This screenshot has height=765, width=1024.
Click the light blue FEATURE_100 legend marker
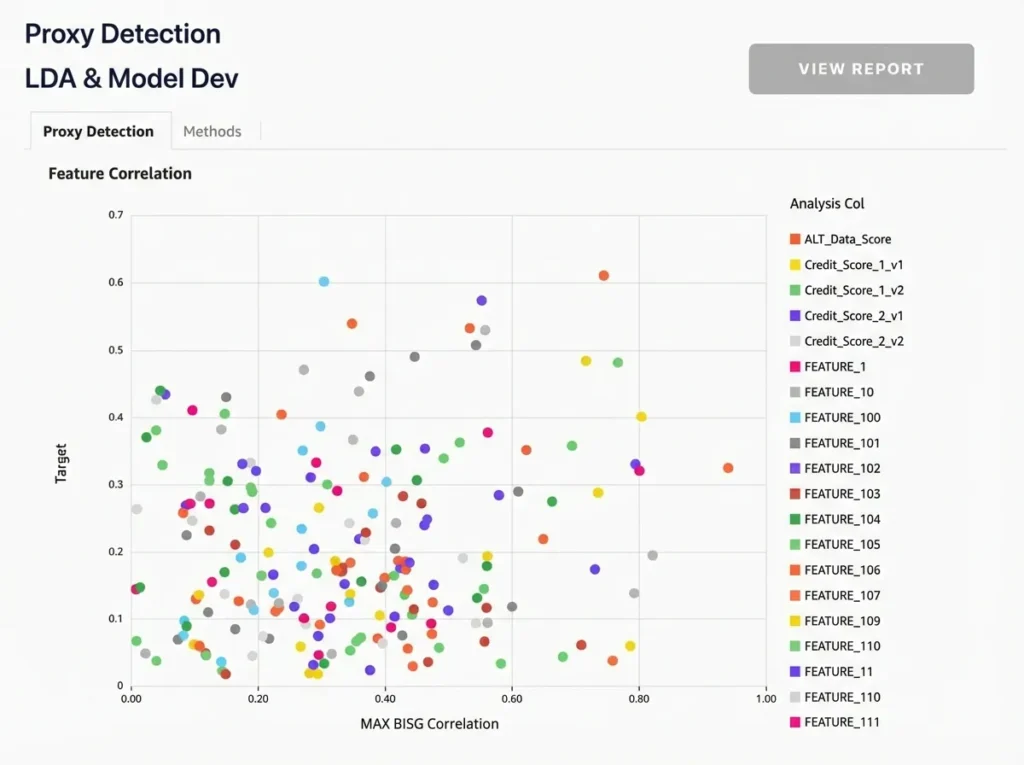tap(795, 418)
